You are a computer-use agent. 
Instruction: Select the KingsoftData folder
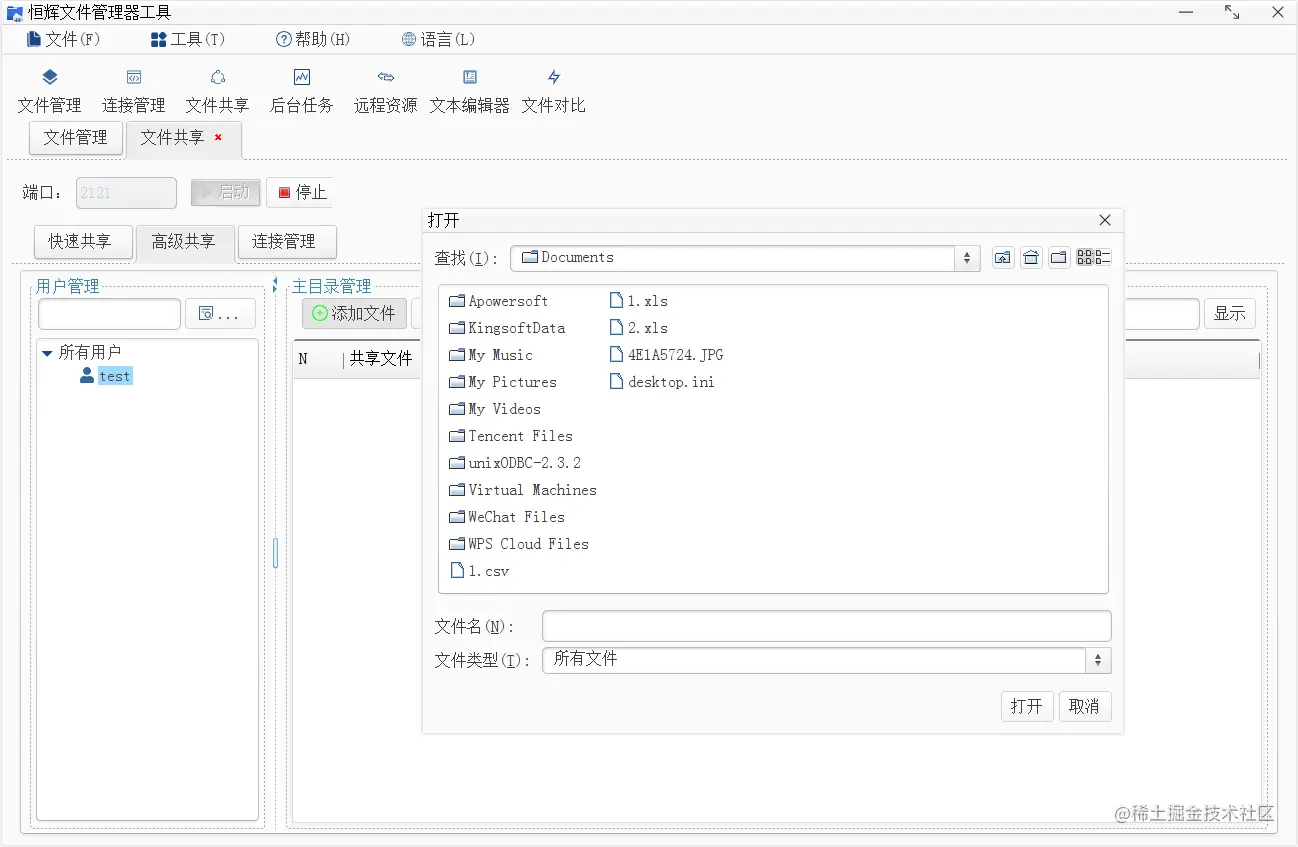[x=507, y=328]
